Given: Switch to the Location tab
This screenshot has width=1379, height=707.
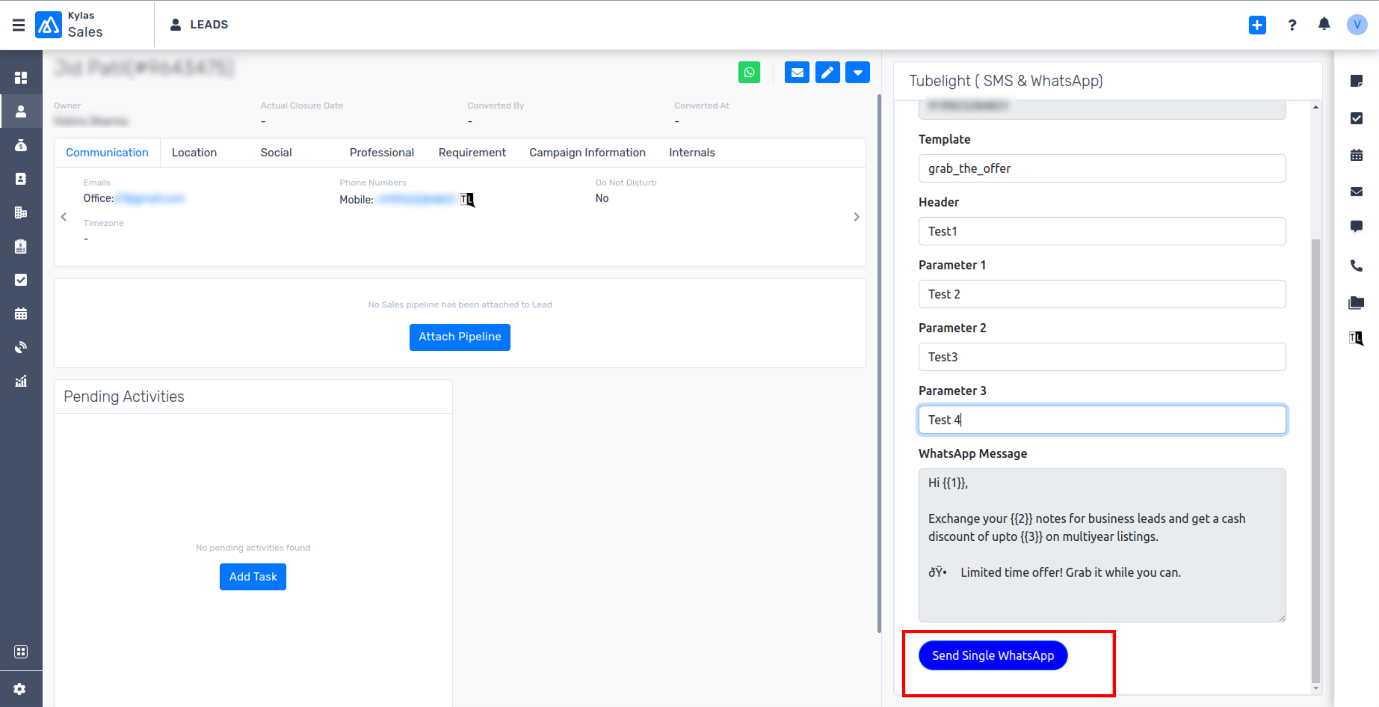Looking at the screenshot, I should click(x=194, y=153).
